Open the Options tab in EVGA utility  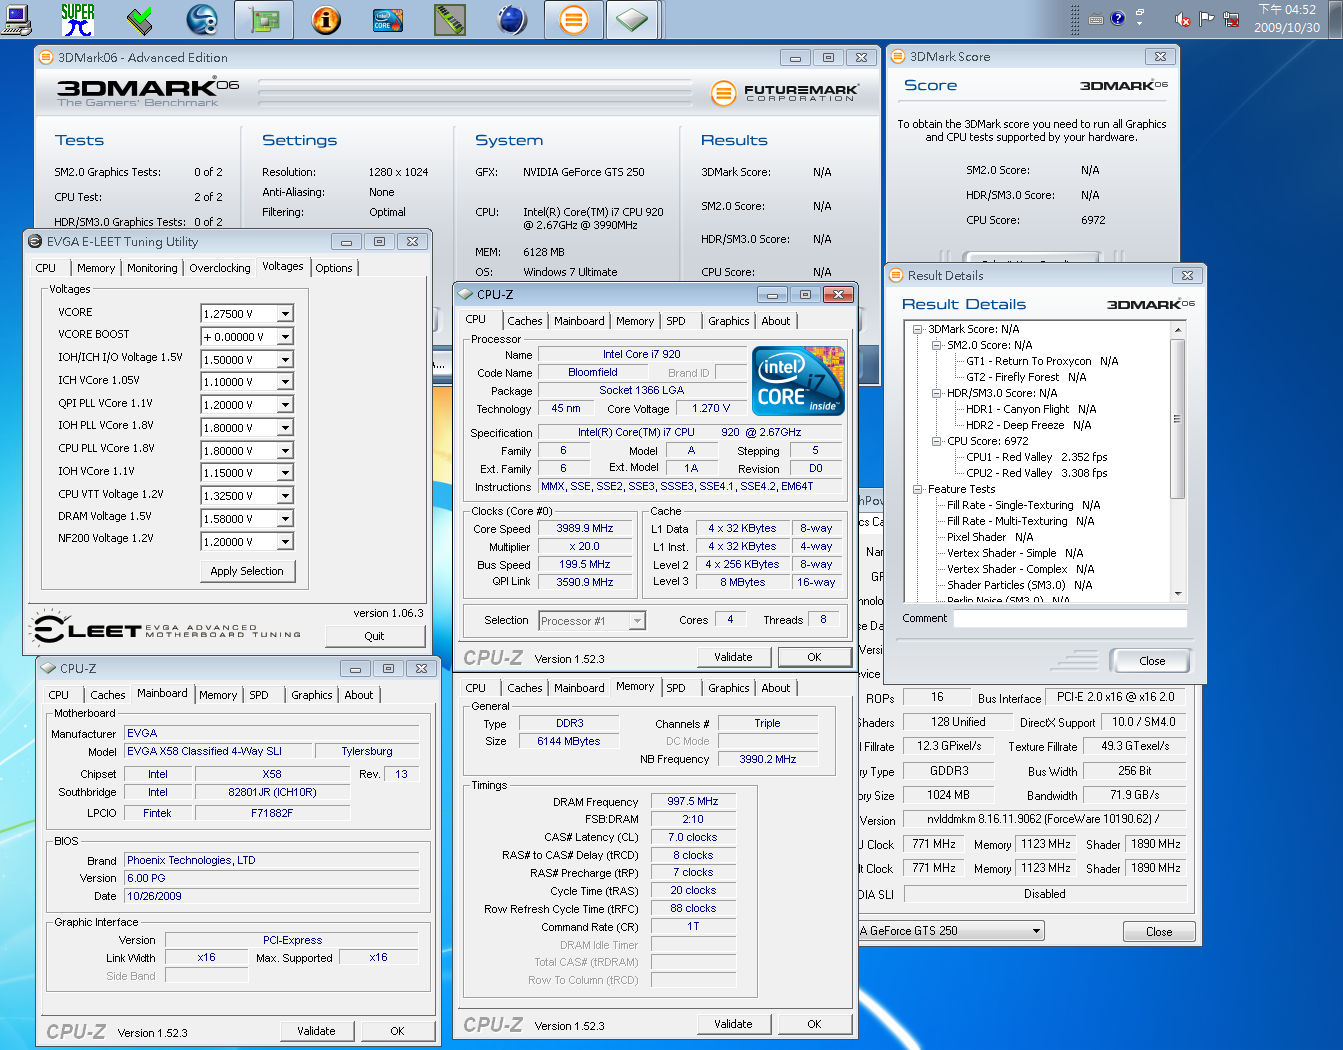[x=334, y=268]
